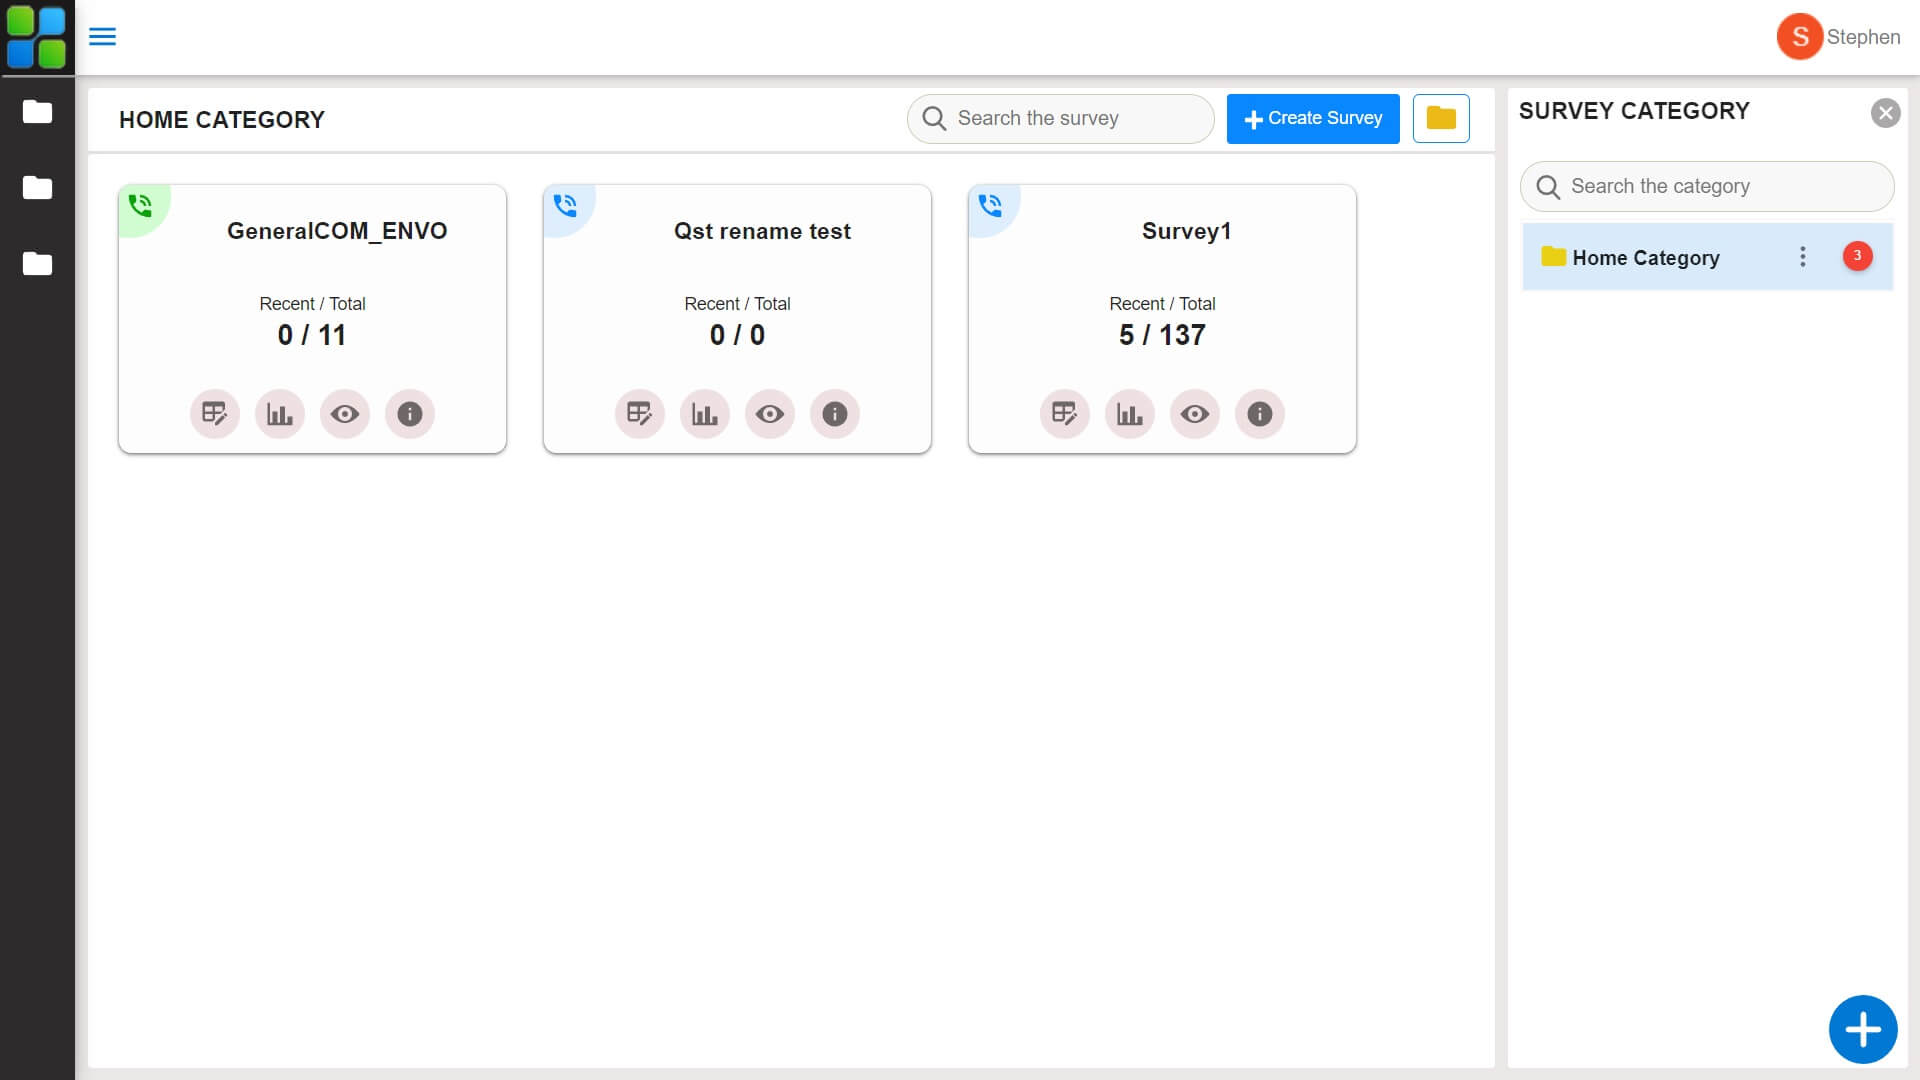The height and width of the screenshot is (1080, 1920).
Task: Show info for GeneralCOM_ENVO survey
Action: click(410, 414)
